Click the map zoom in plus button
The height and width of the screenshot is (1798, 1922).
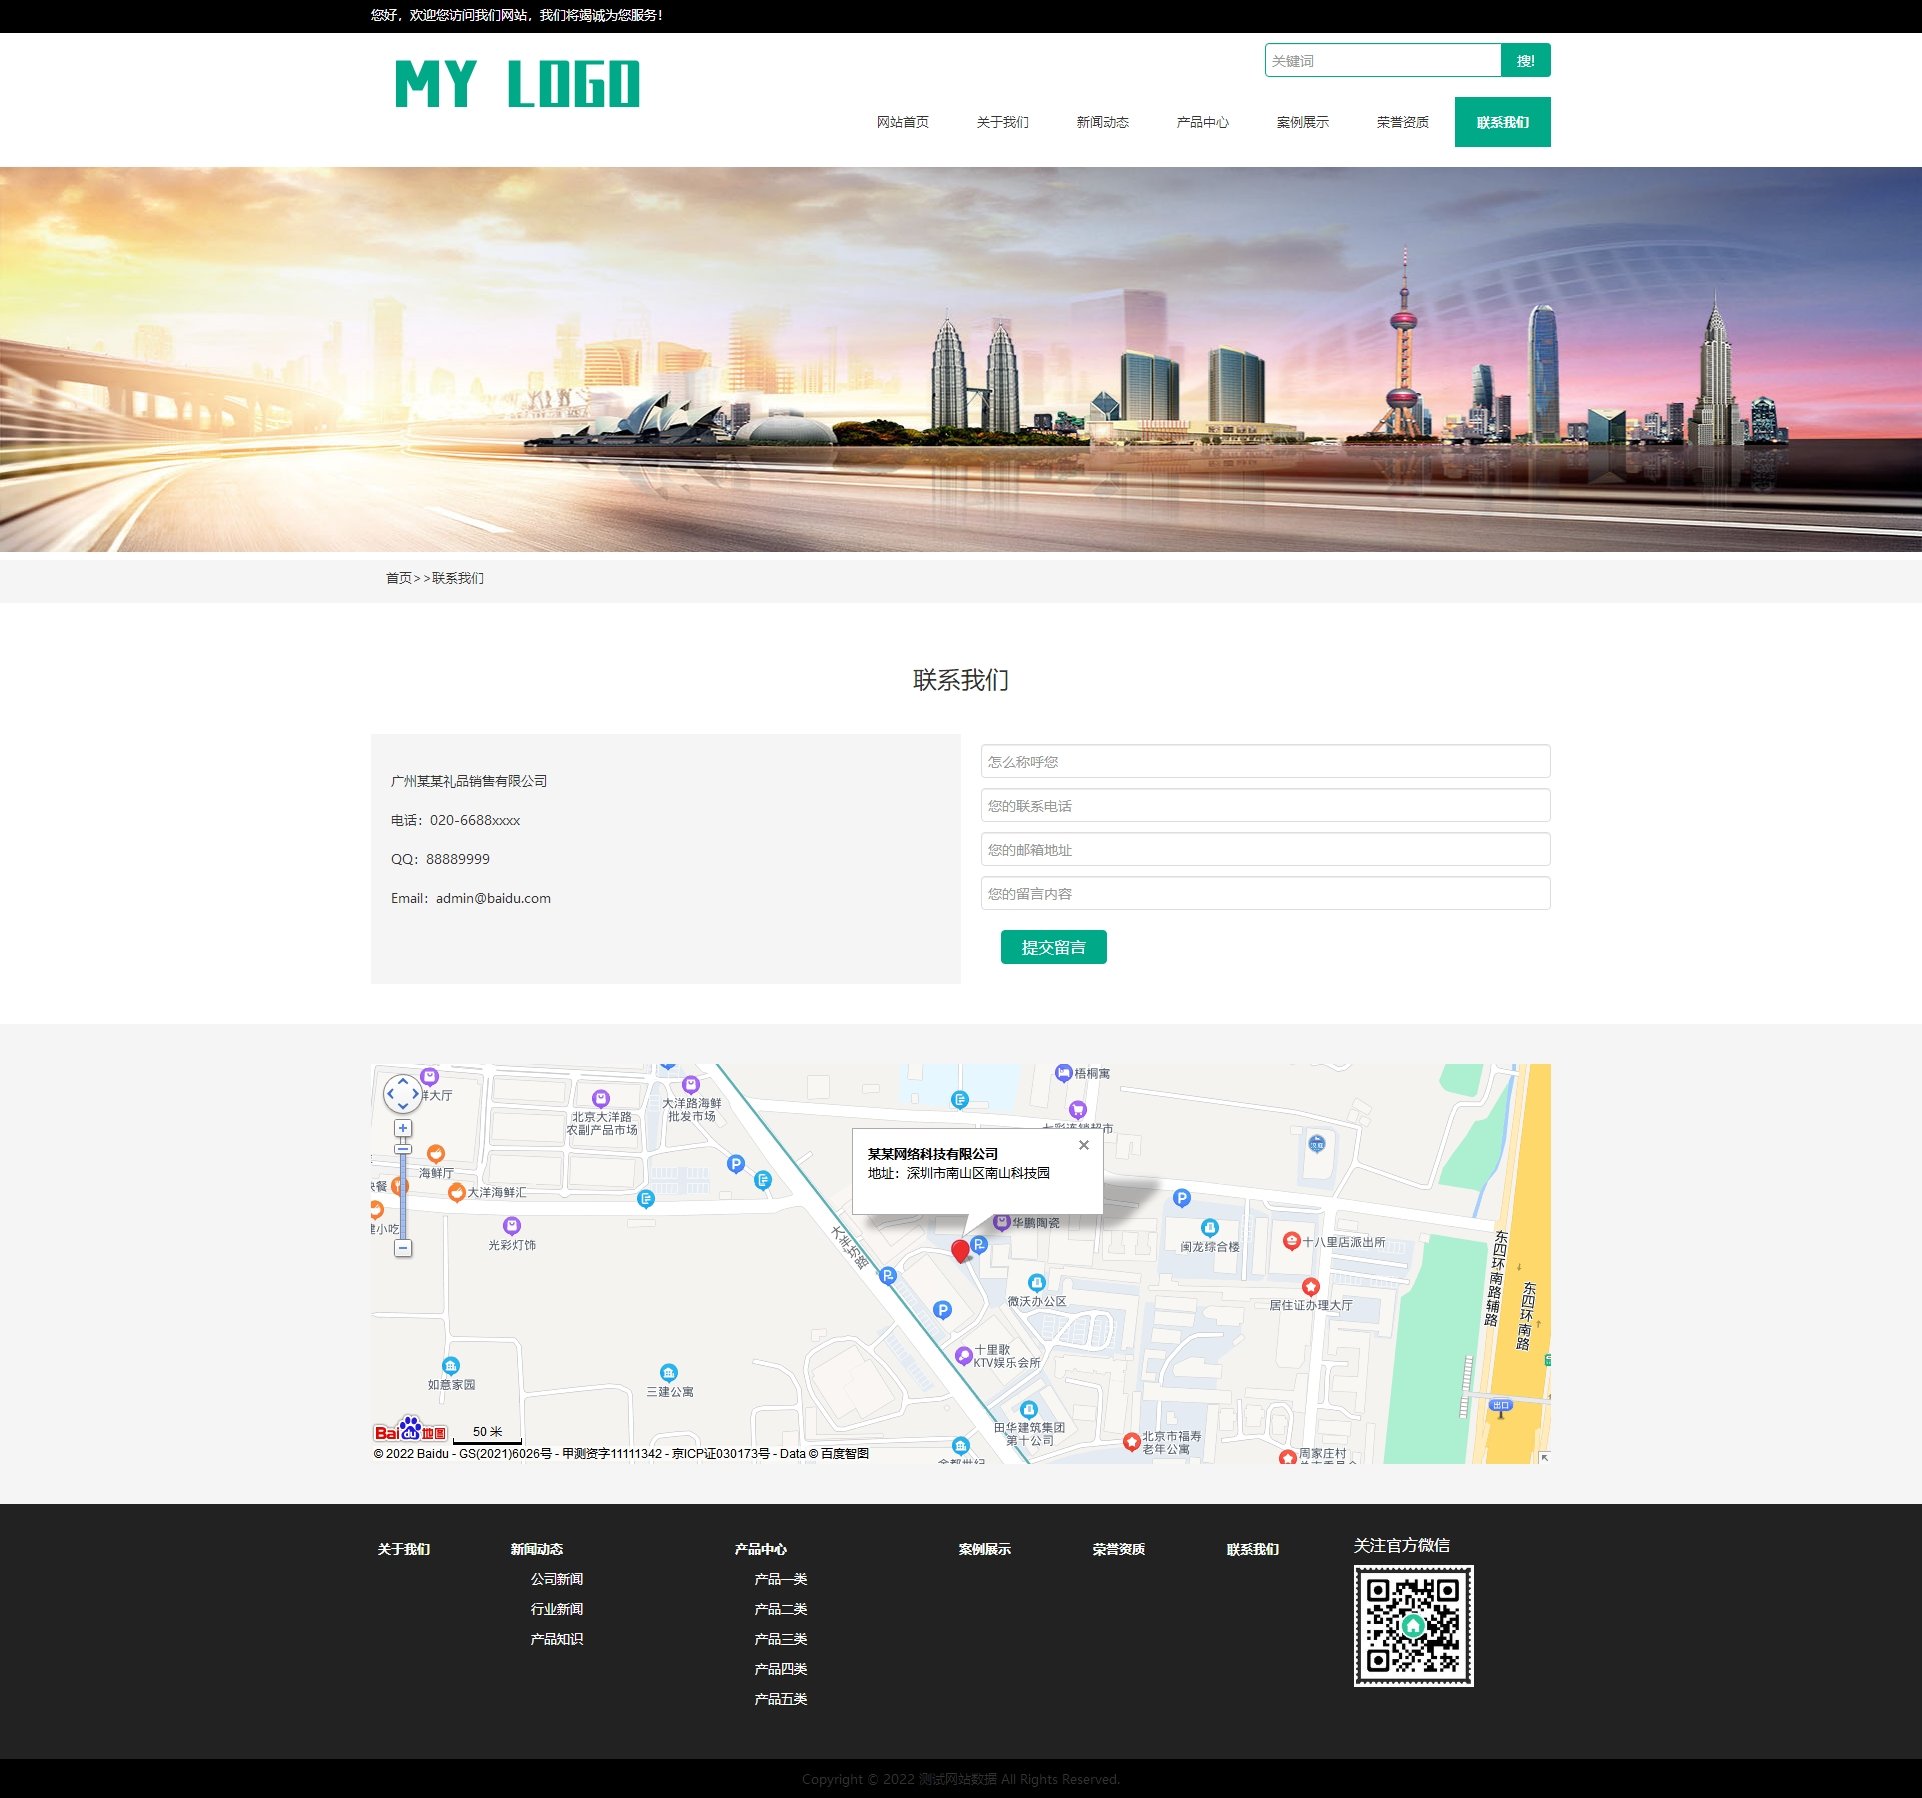point(403,1128)
